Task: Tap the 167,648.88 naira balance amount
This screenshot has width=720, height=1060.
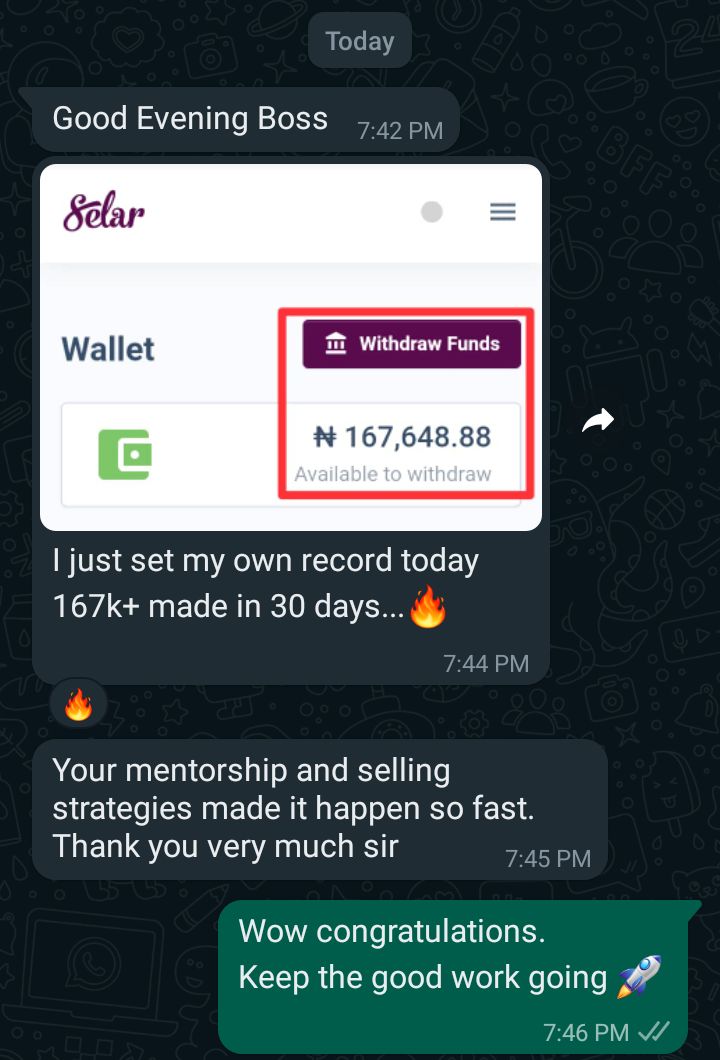Action: [403, 437]
